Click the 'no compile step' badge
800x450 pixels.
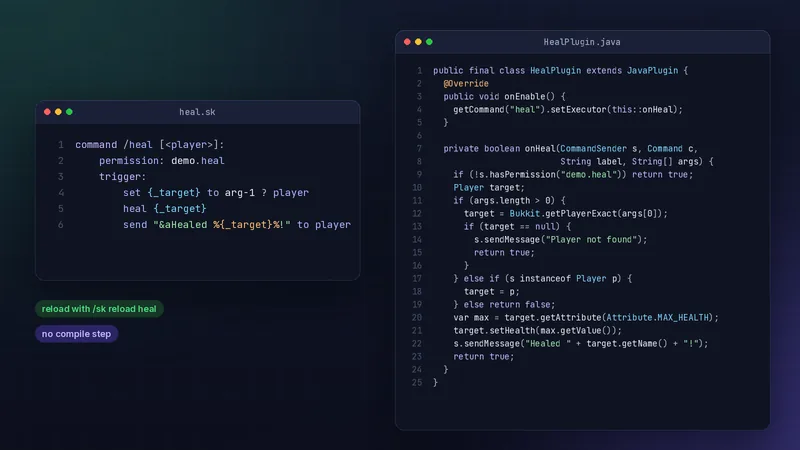point(77,334)
